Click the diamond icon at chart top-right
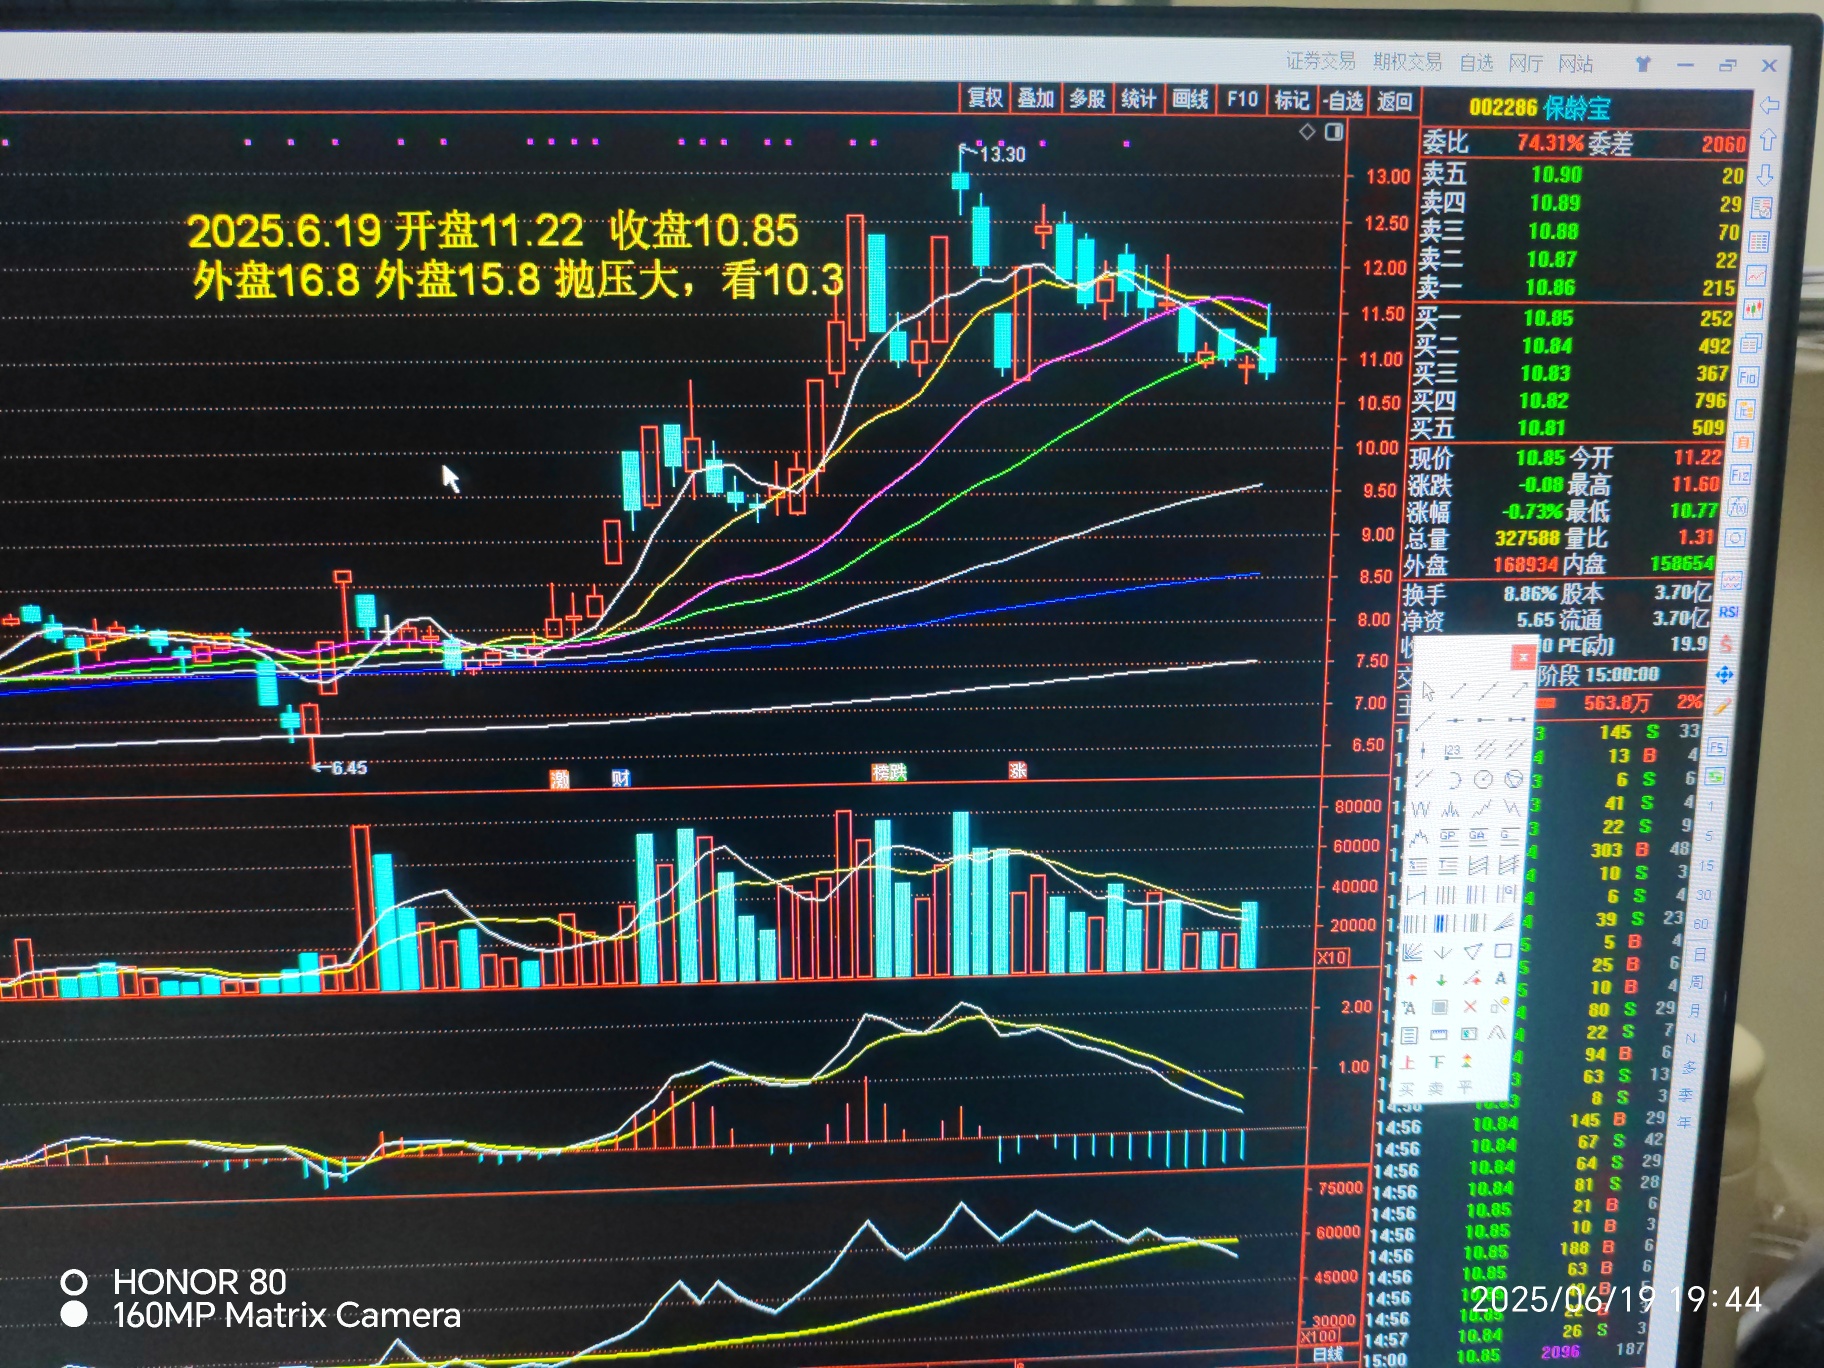 (1307, 131)
